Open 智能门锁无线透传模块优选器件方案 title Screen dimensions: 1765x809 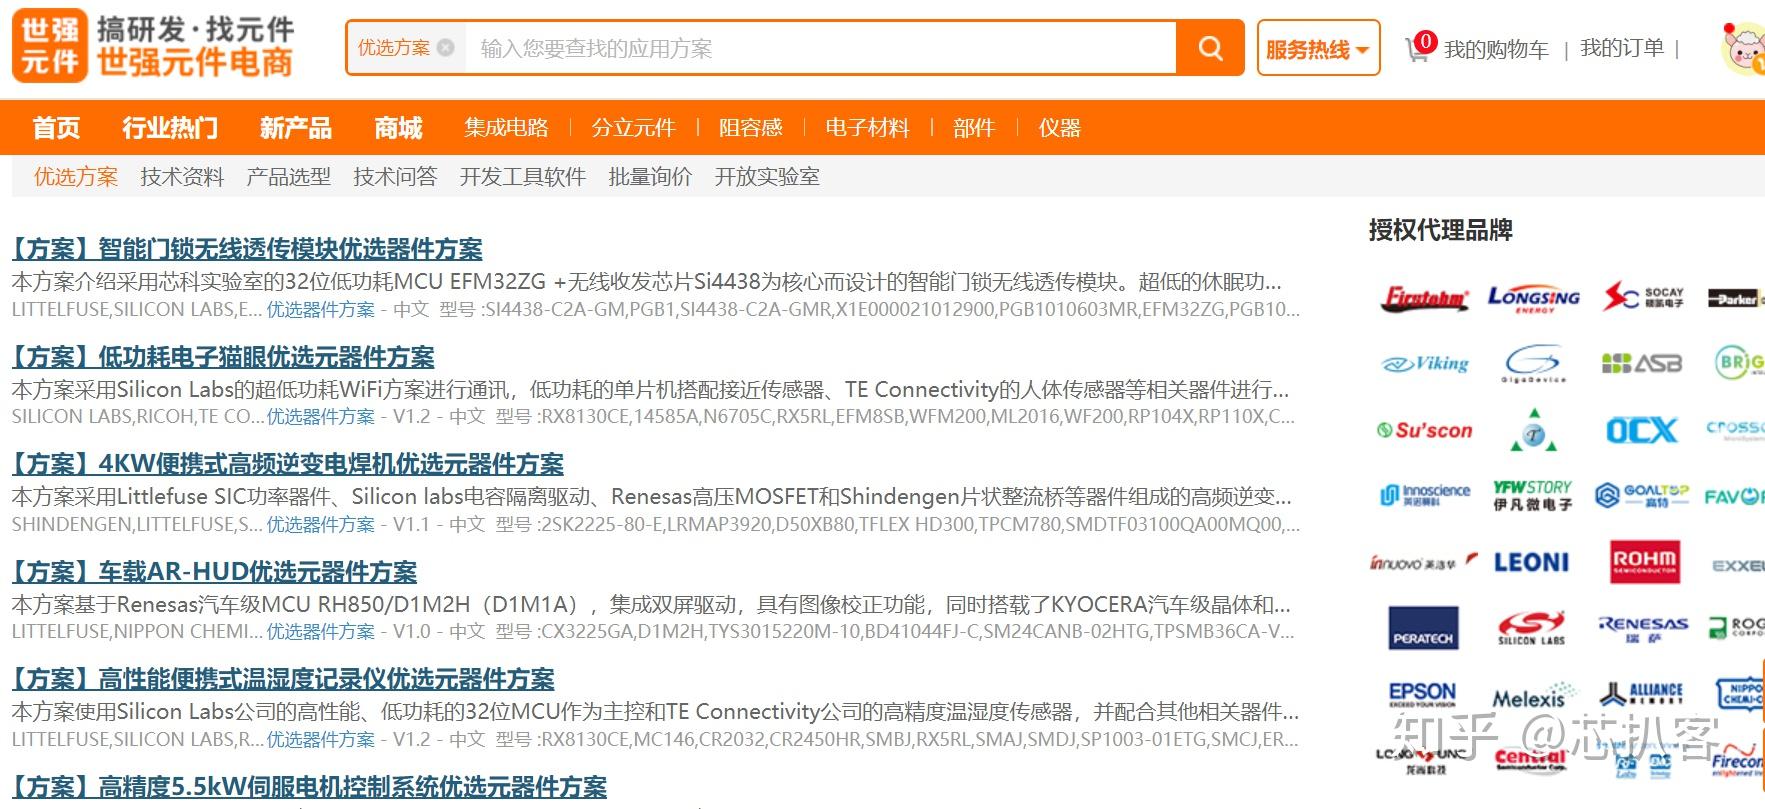click(x=247, y=249)
